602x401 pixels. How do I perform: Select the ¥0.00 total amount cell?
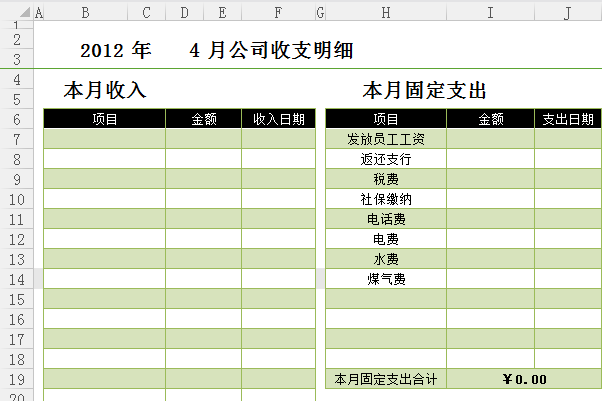click(524, 379)
